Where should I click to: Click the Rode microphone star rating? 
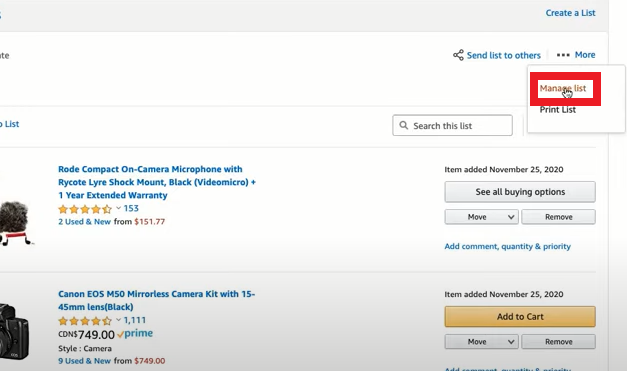click(x=85, y=209)
